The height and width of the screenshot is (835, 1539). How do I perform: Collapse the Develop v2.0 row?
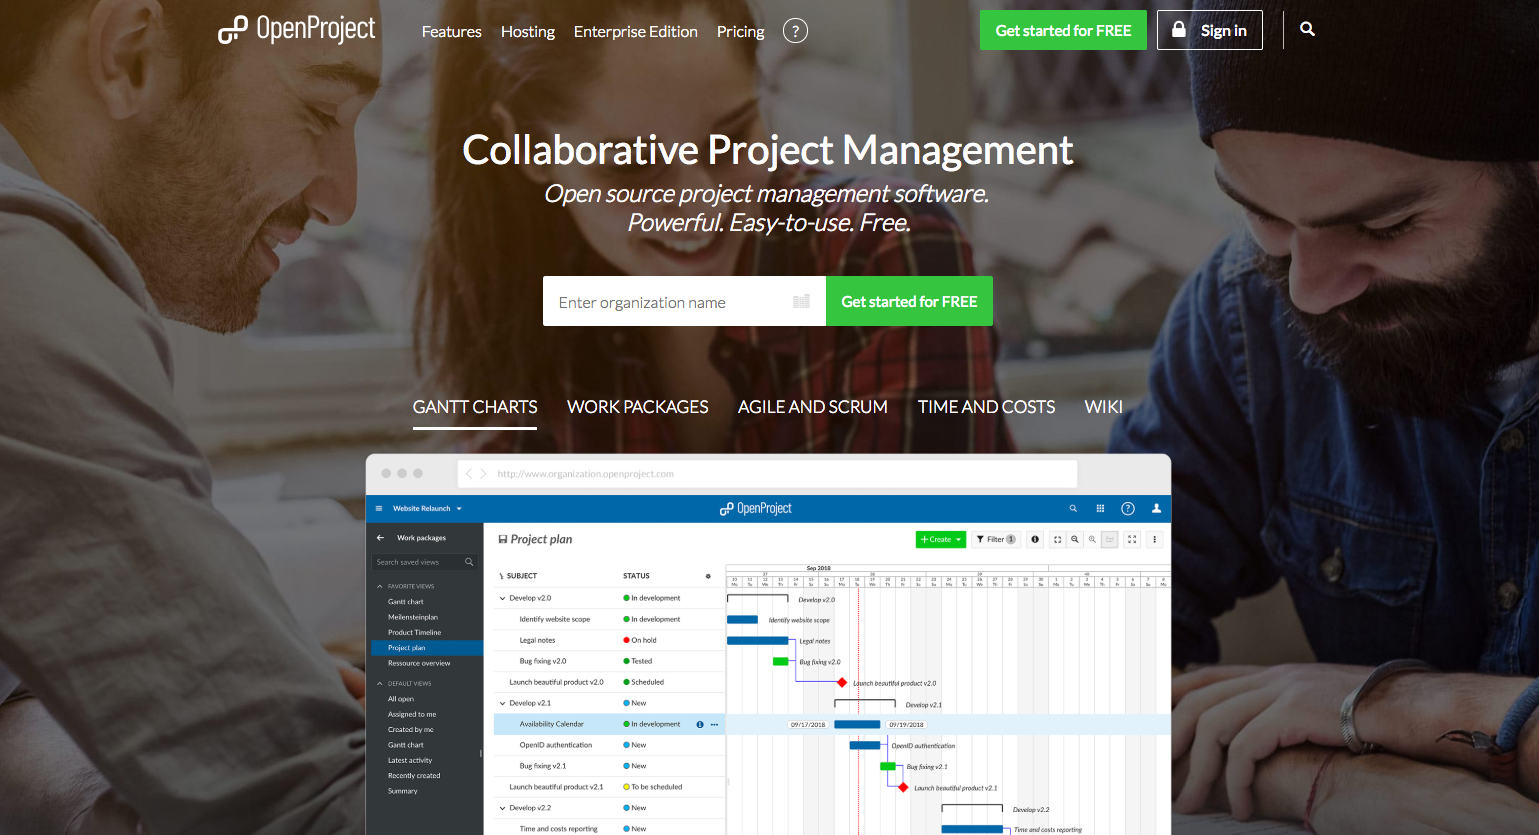pyautogui.click(x=502, y=598)
